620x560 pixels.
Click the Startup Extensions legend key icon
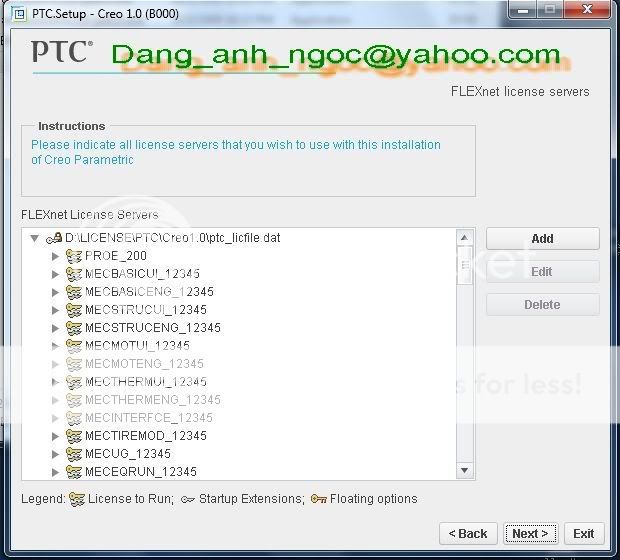(x=188, y=500)
